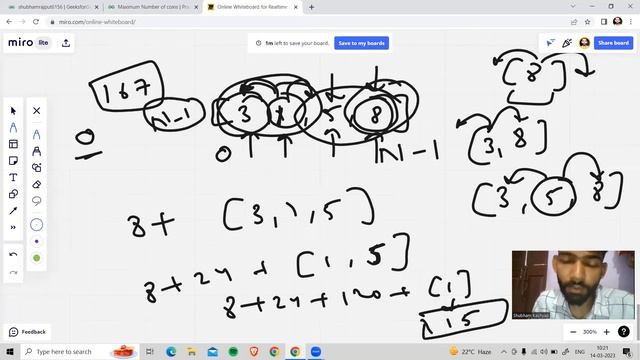
Task: Choose the Pen in the drawing sub-panel
Action: click(36, 135)
